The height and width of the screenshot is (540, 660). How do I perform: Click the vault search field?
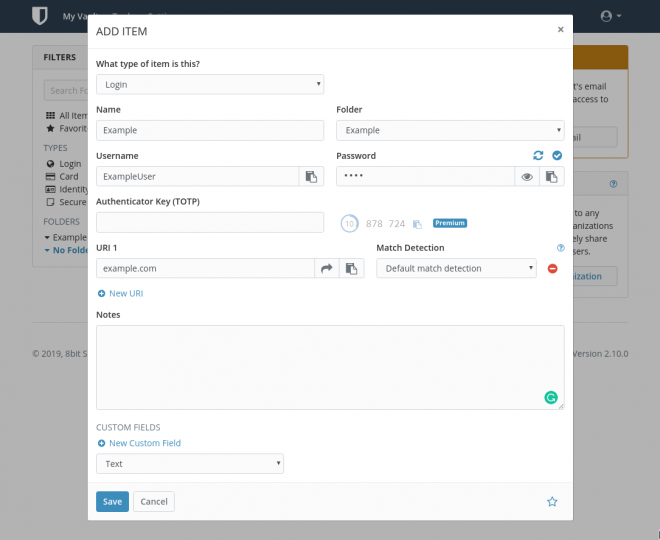pyautogui.click(x=66, y=90)
